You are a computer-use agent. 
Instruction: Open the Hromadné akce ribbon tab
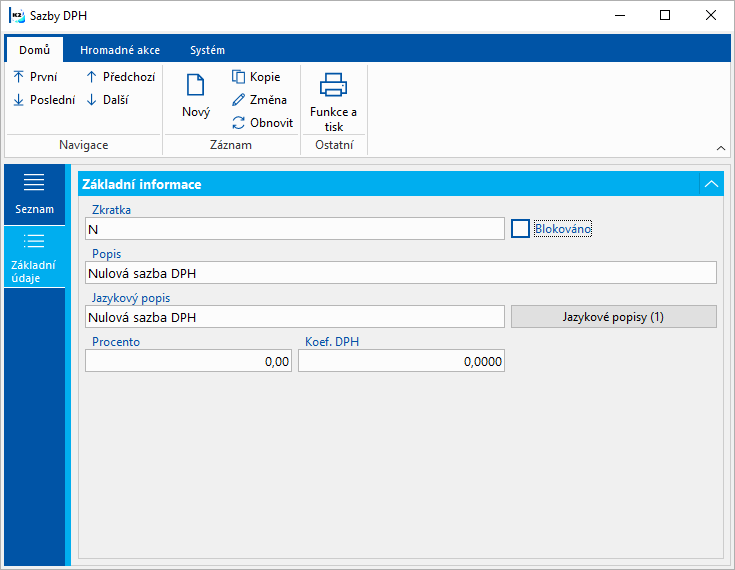(x=120, y=50)
